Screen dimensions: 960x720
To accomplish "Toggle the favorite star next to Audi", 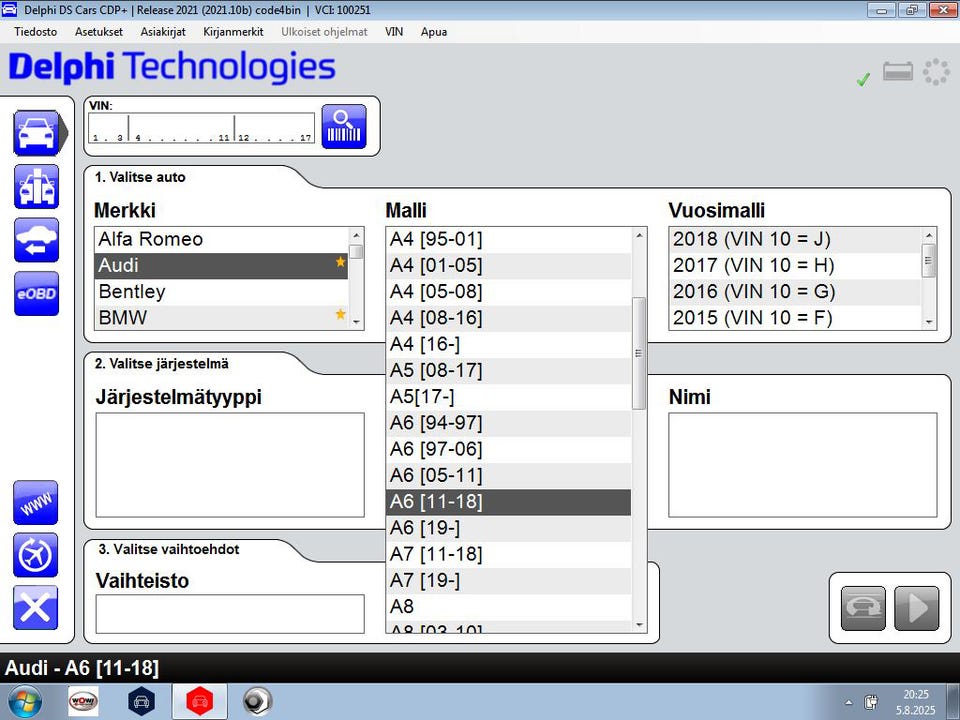I will [x=340, y=262].
